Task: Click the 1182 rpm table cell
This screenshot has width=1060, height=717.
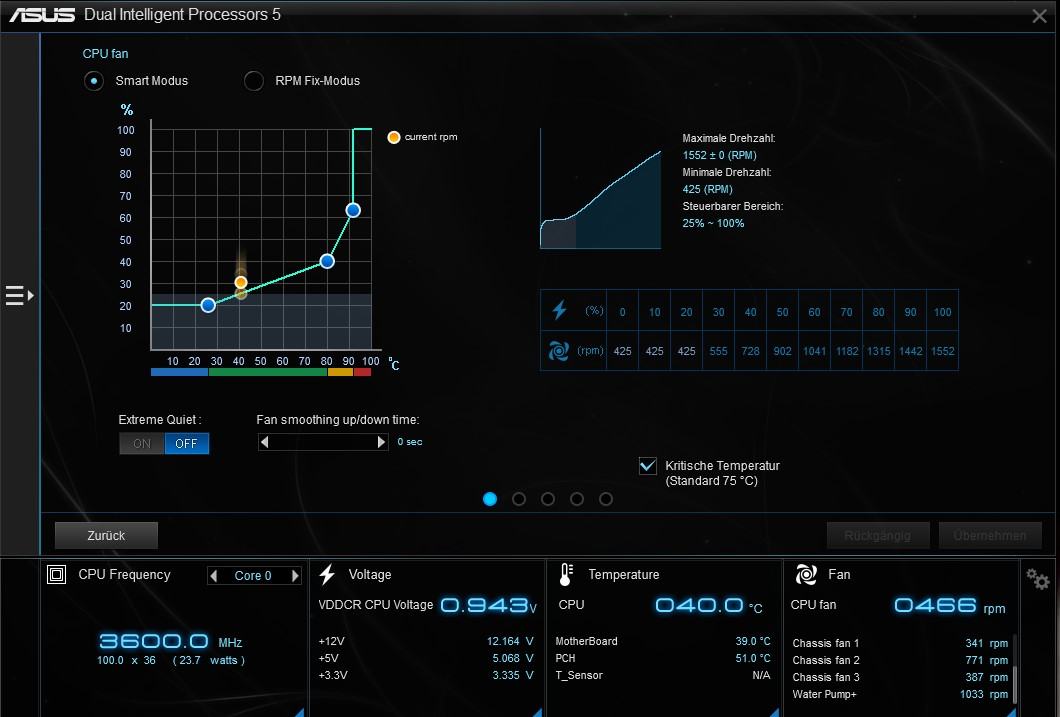Action: tap(846, 351)
